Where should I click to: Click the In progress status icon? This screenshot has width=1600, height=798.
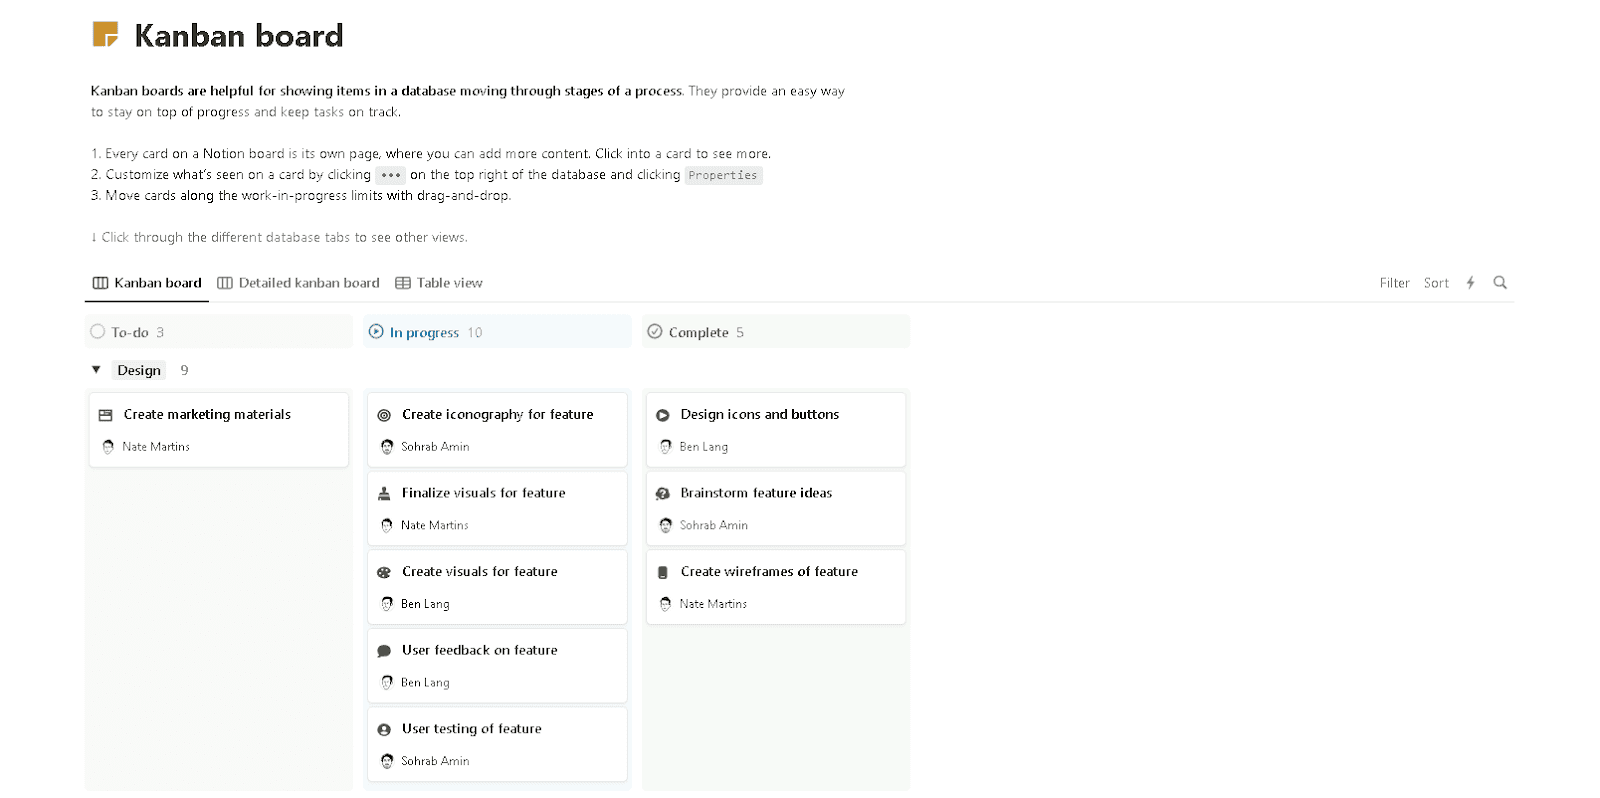coord(376,331)
